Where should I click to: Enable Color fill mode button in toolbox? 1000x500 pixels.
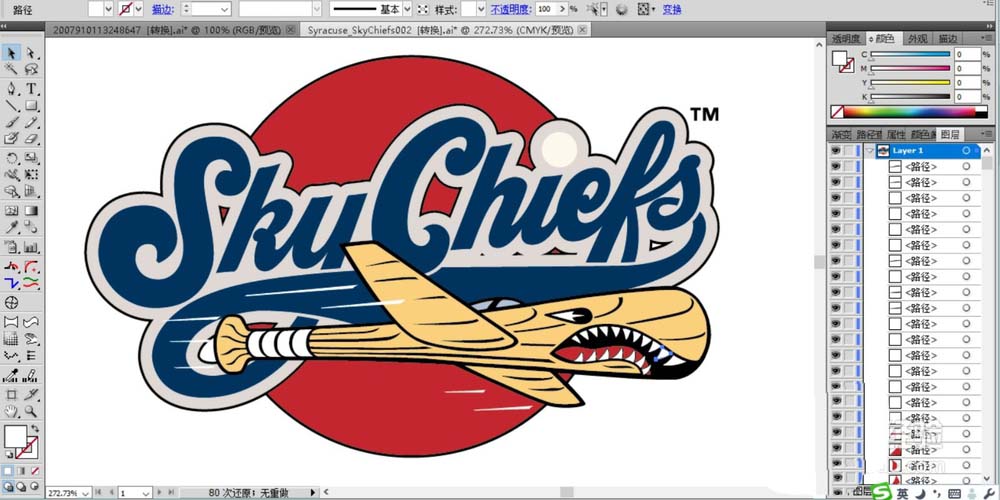click(8, 471)
